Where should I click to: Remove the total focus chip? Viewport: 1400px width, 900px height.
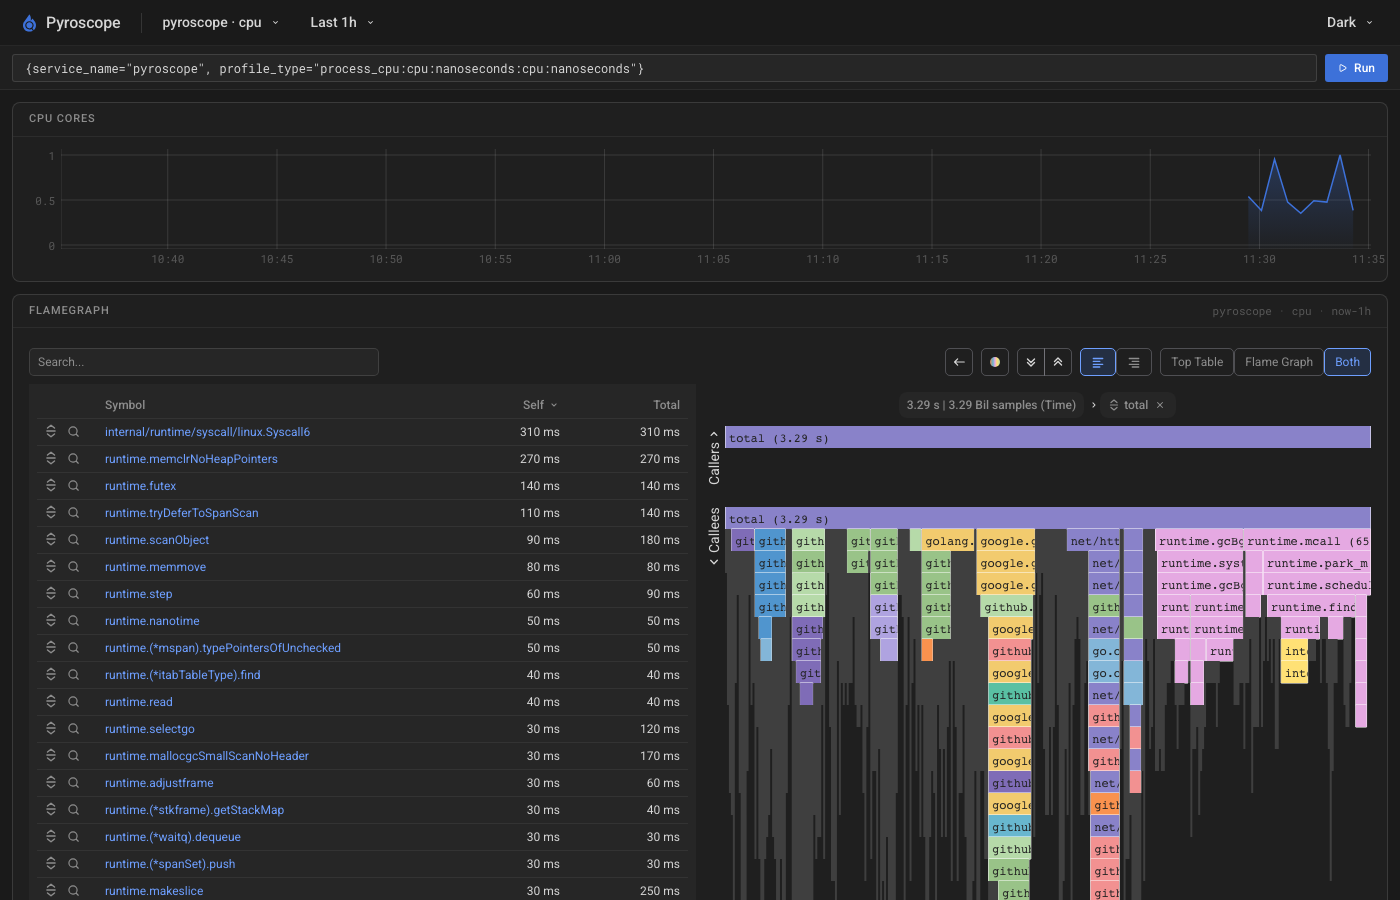click(x=1160, y=405)
